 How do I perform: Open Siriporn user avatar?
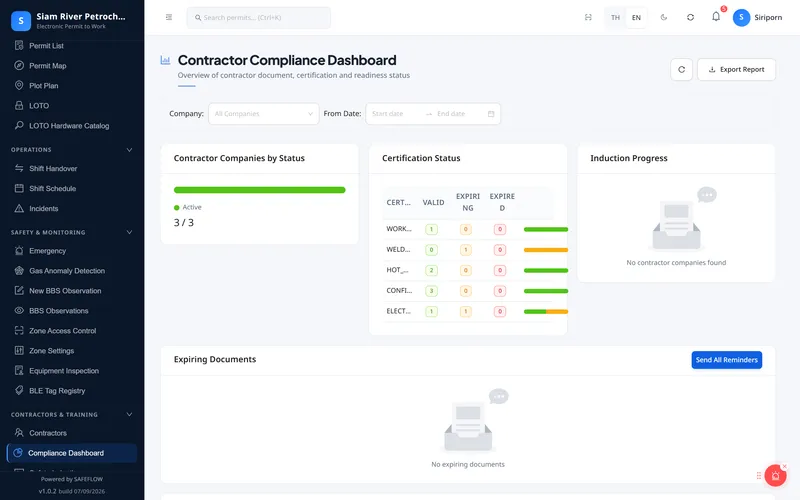point(741,17)
